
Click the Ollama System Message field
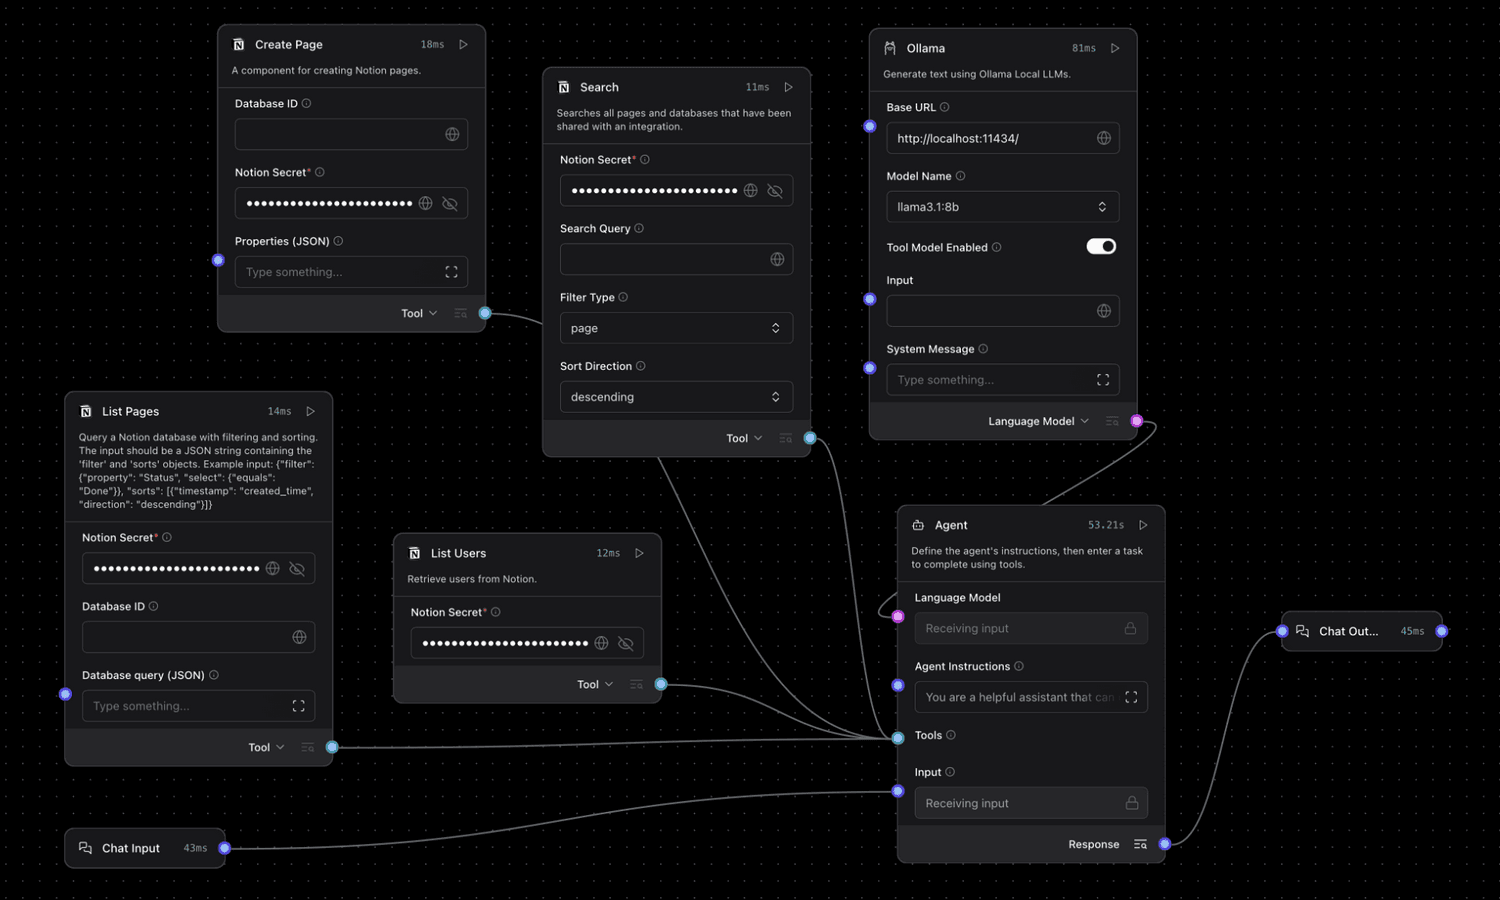(x=1003, y=380)
